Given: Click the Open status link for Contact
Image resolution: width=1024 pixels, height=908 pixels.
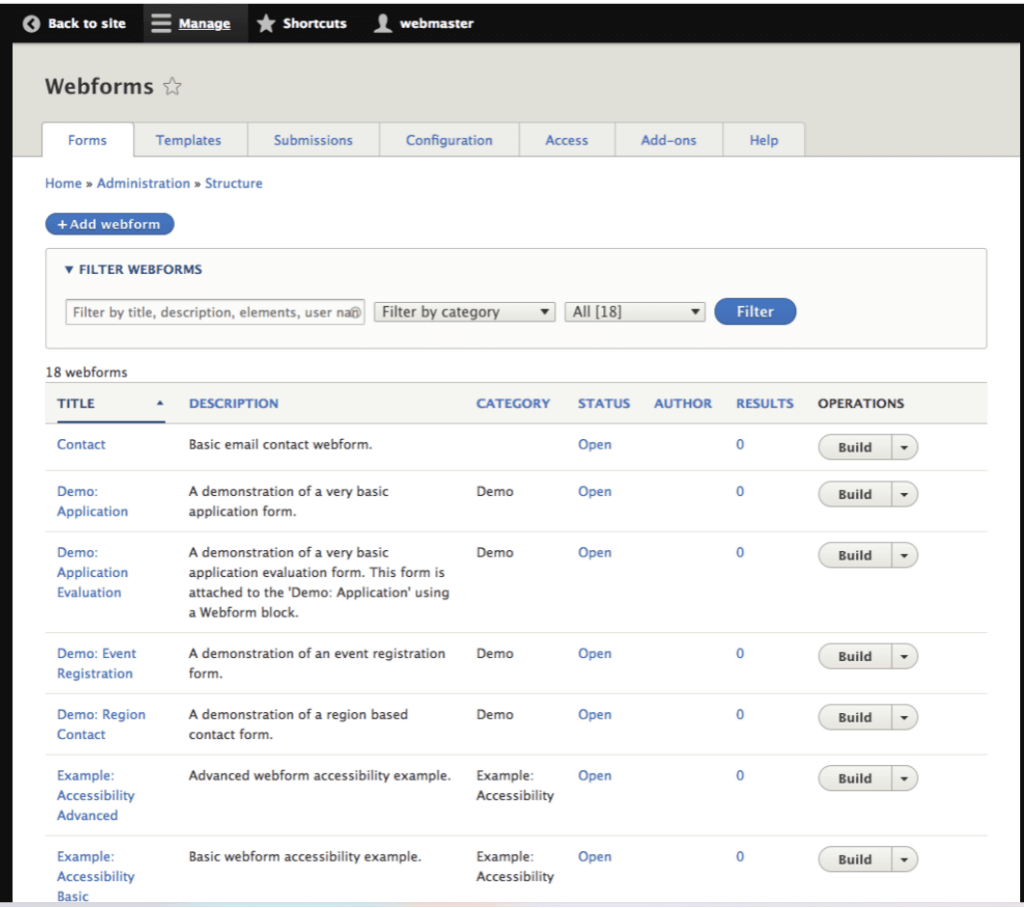Looking at the screenshot, I should tap(594, 444).
